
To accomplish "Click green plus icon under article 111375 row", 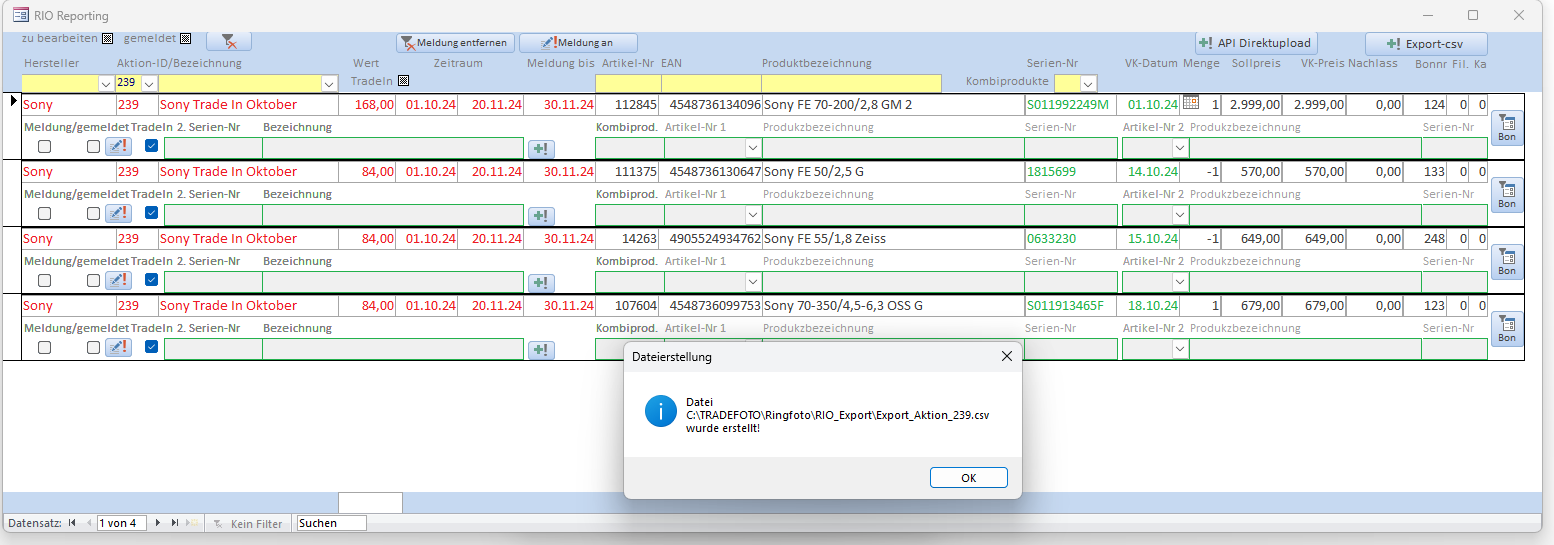I will coord(541,216).
